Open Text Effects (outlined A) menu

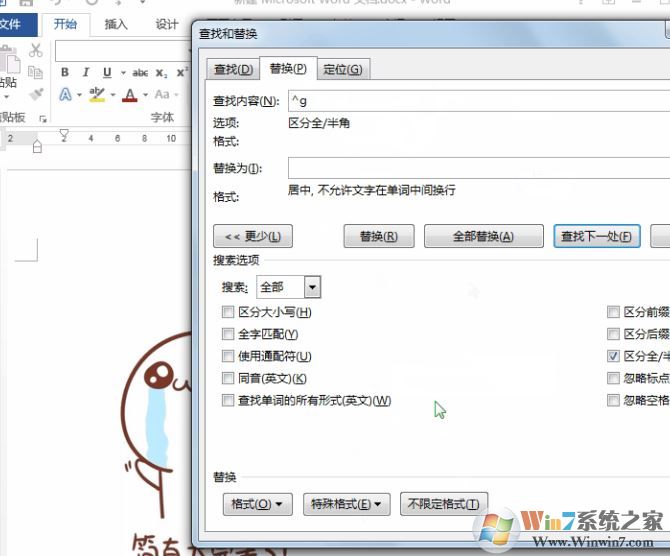[x=65, y=94]
